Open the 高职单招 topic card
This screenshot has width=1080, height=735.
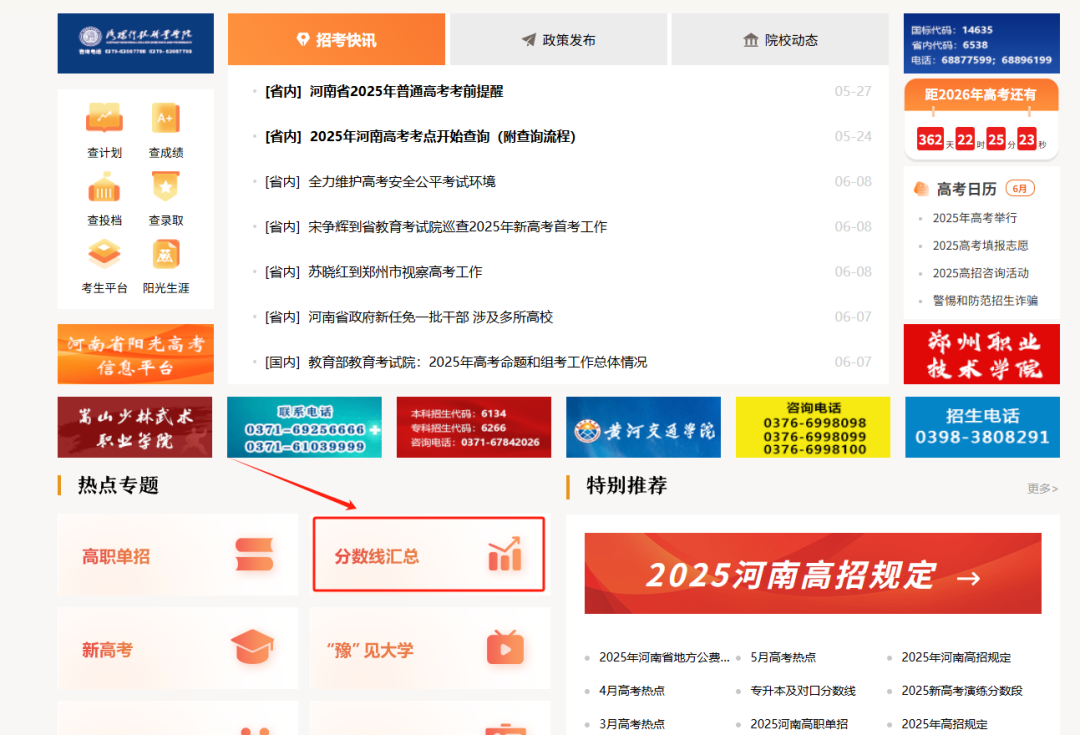click(178, 555)
